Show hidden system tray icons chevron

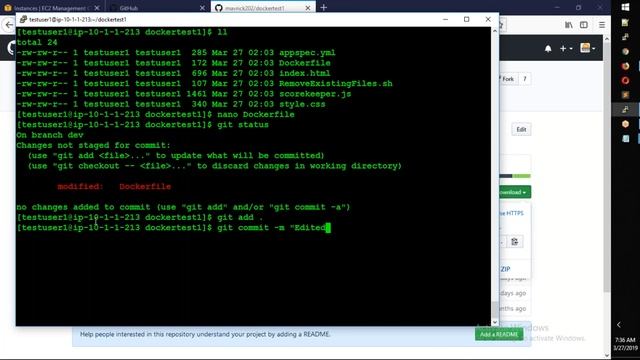[619, 325]
